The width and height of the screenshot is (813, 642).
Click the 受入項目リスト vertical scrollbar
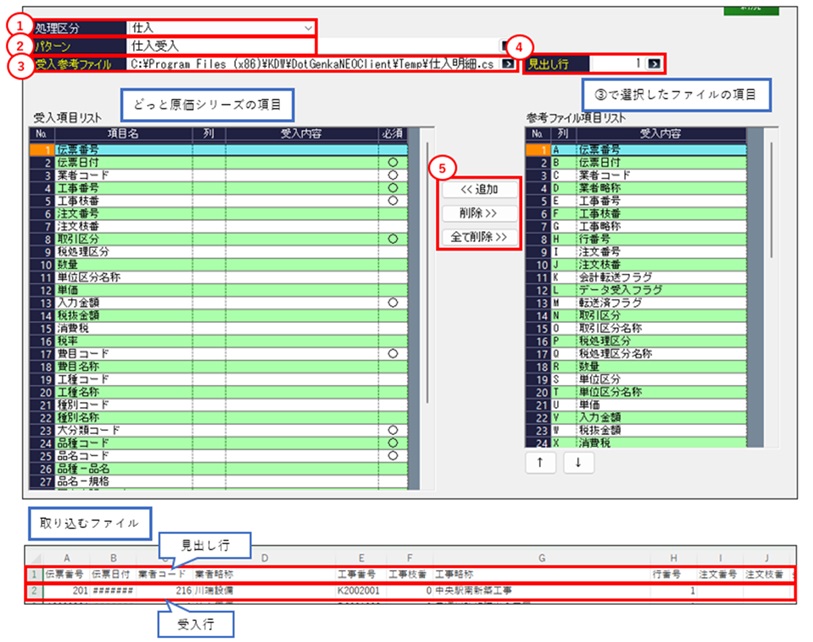click(x=414, y=300)
